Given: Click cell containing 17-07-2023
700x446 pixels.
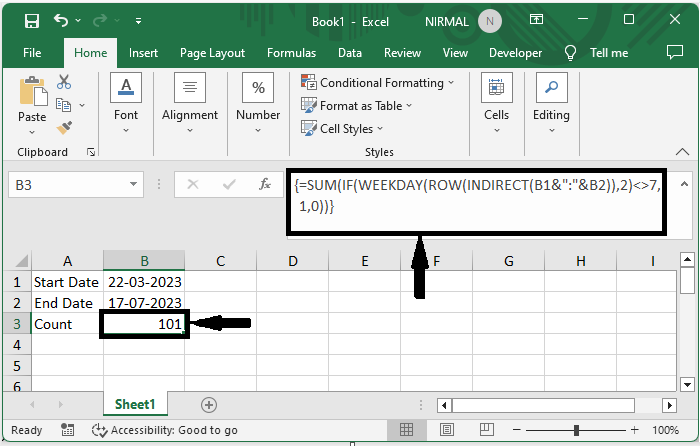Looking at the screenshot, I should click(x=144, y=303).
